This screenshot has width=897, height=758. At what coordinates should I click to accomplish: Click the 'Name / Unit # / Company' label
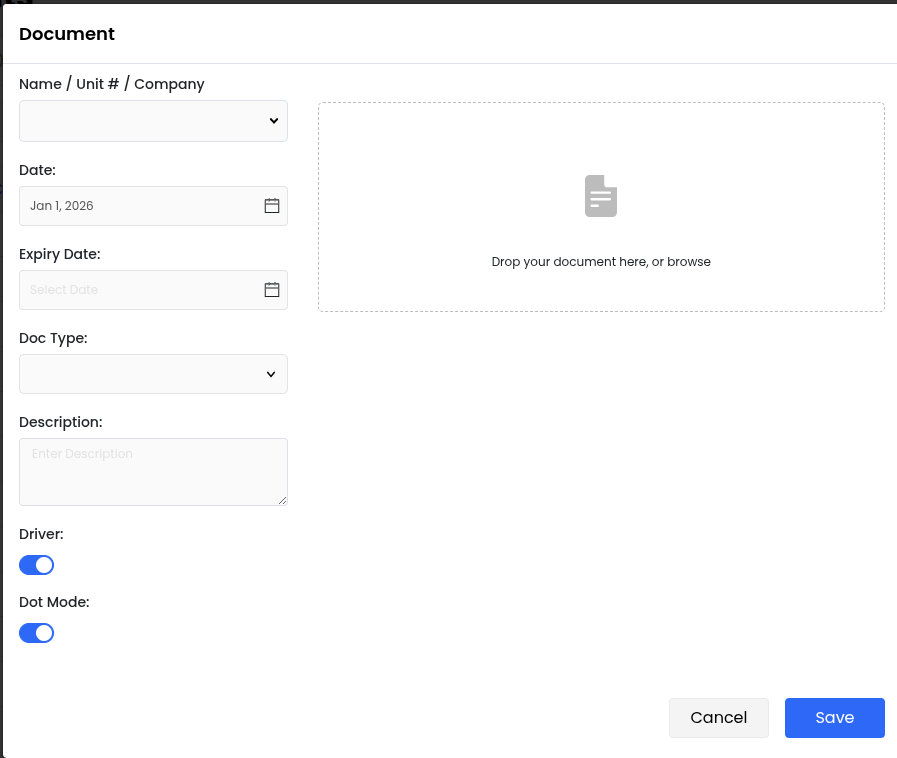pos(112,84)
